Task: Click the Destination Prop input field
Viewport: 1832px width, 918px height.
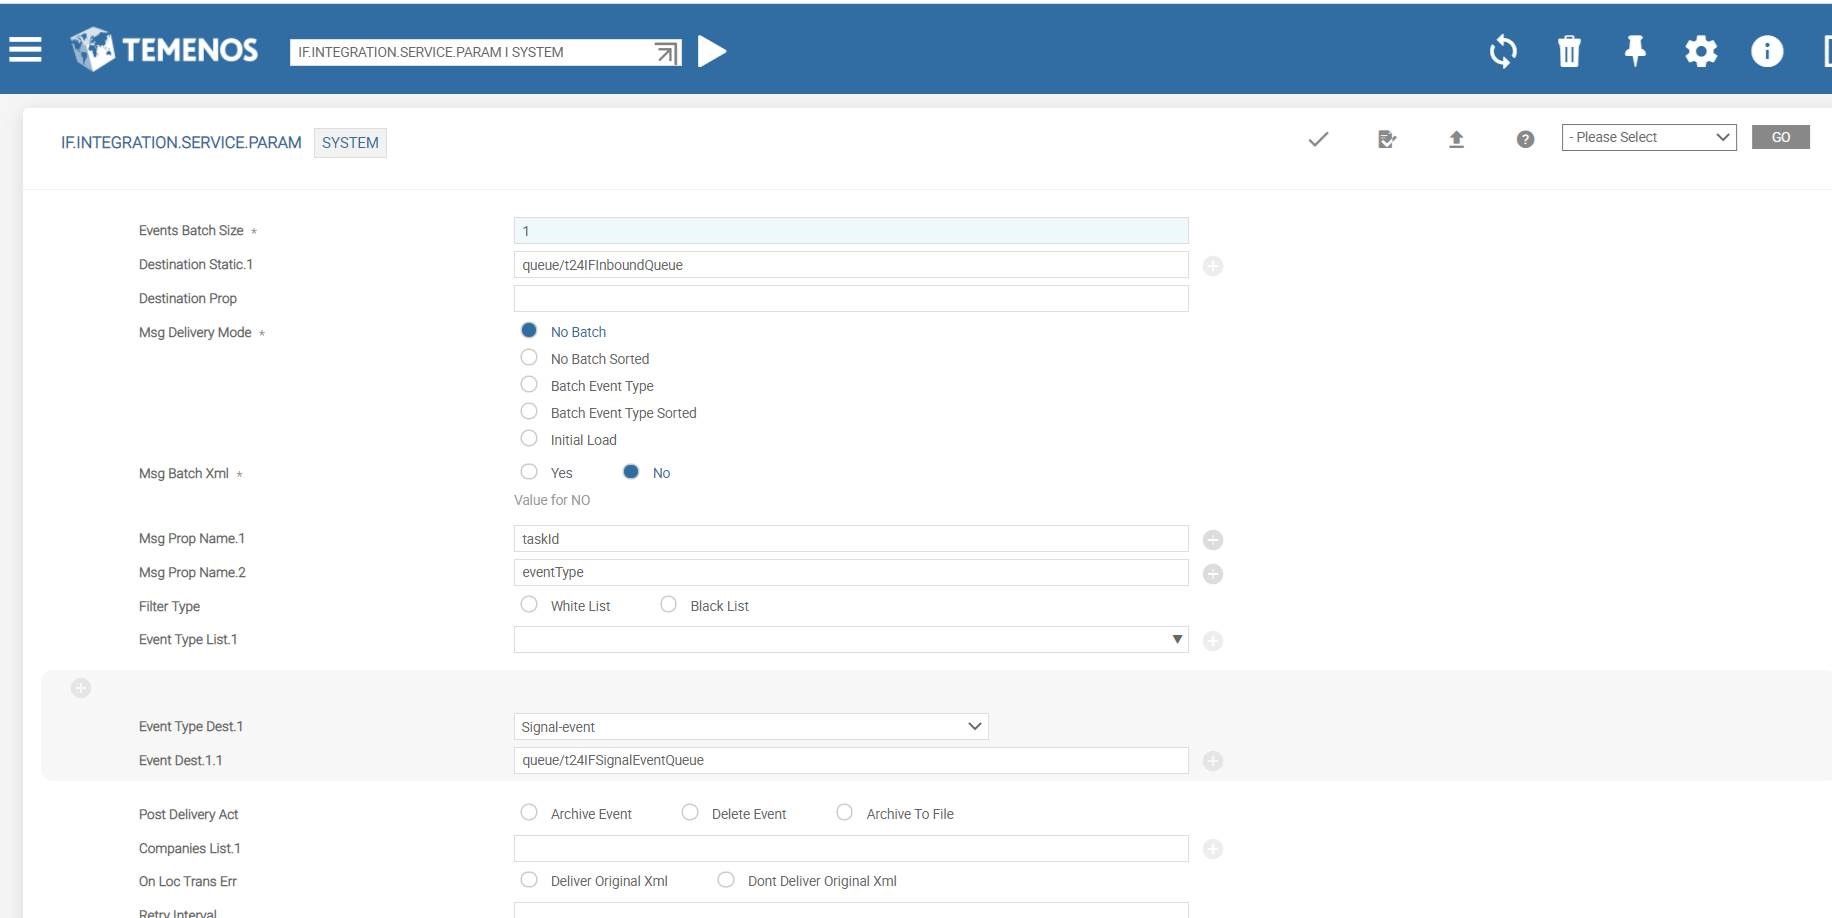Action: pyautogui.click(x=850, y=299)
